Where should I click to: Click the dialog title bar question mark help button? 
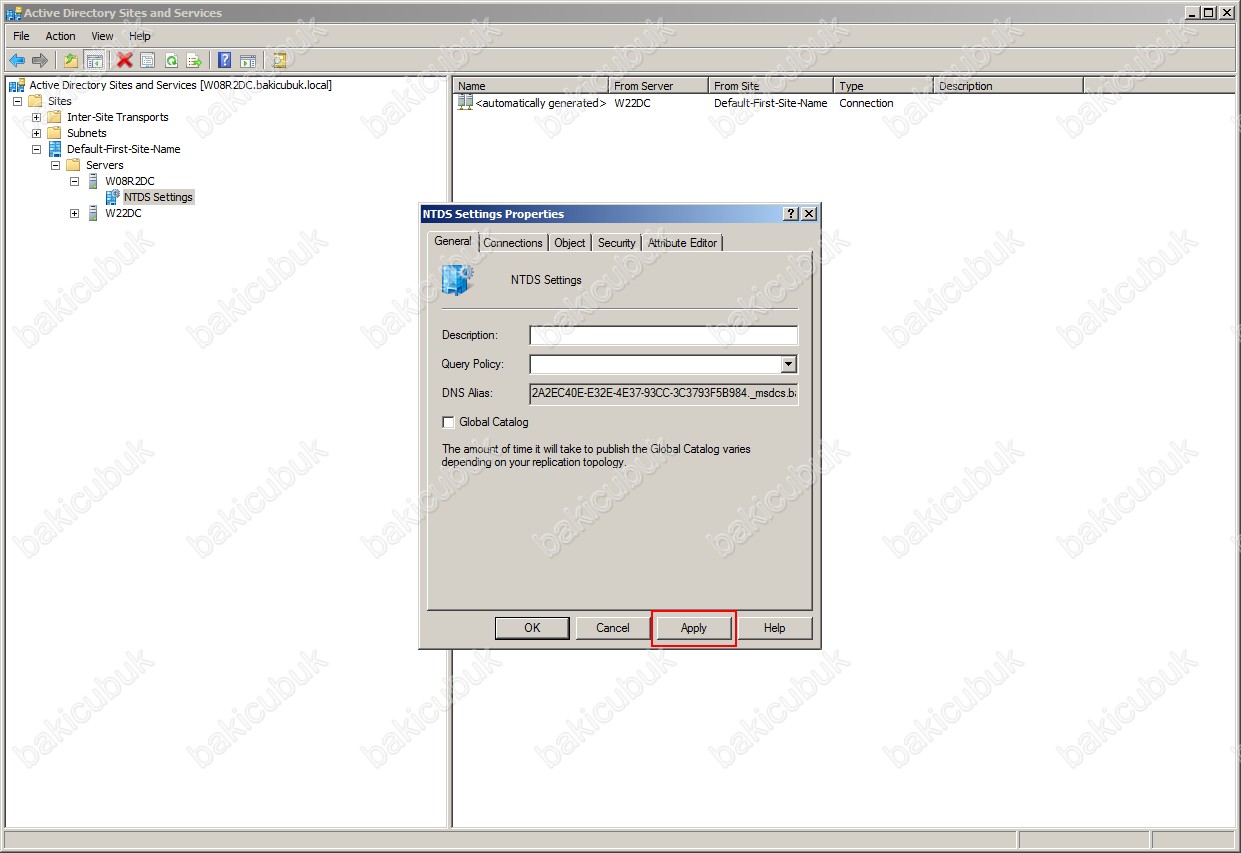791,214
